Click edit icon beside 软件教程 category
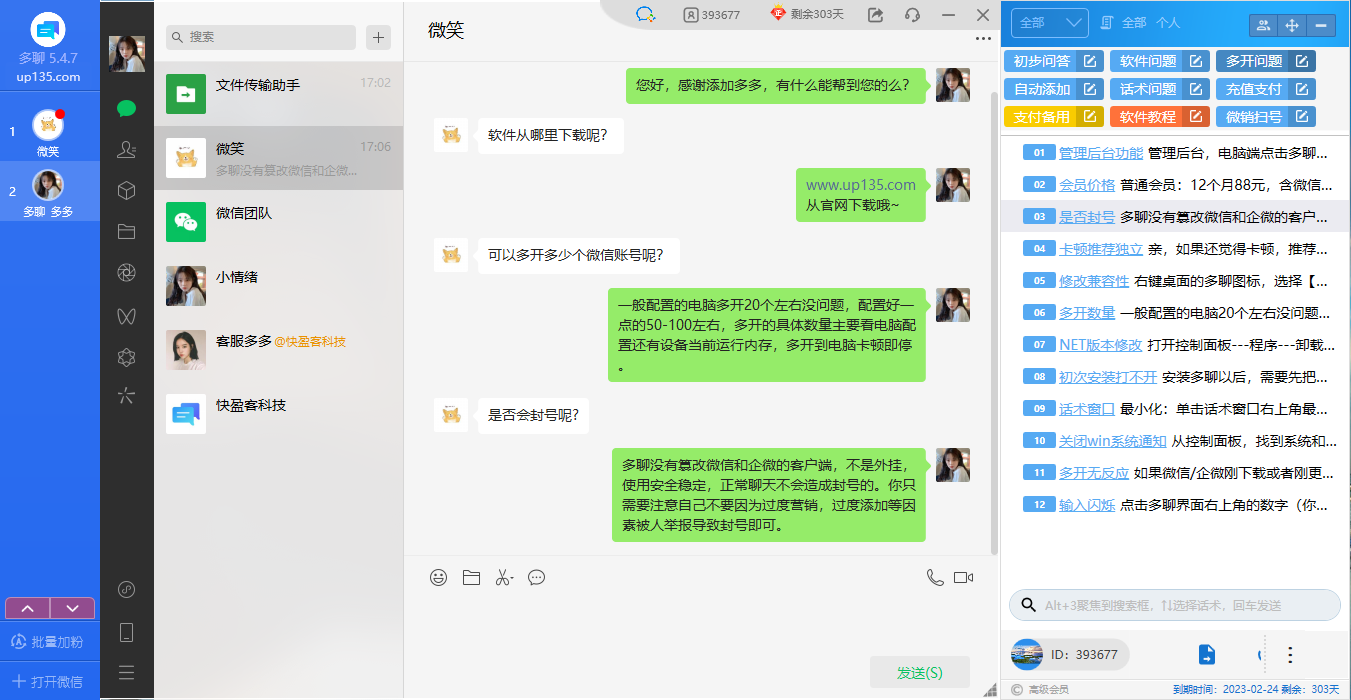The height and width of the screenshot is (700, 1351). pos(1195,117)
